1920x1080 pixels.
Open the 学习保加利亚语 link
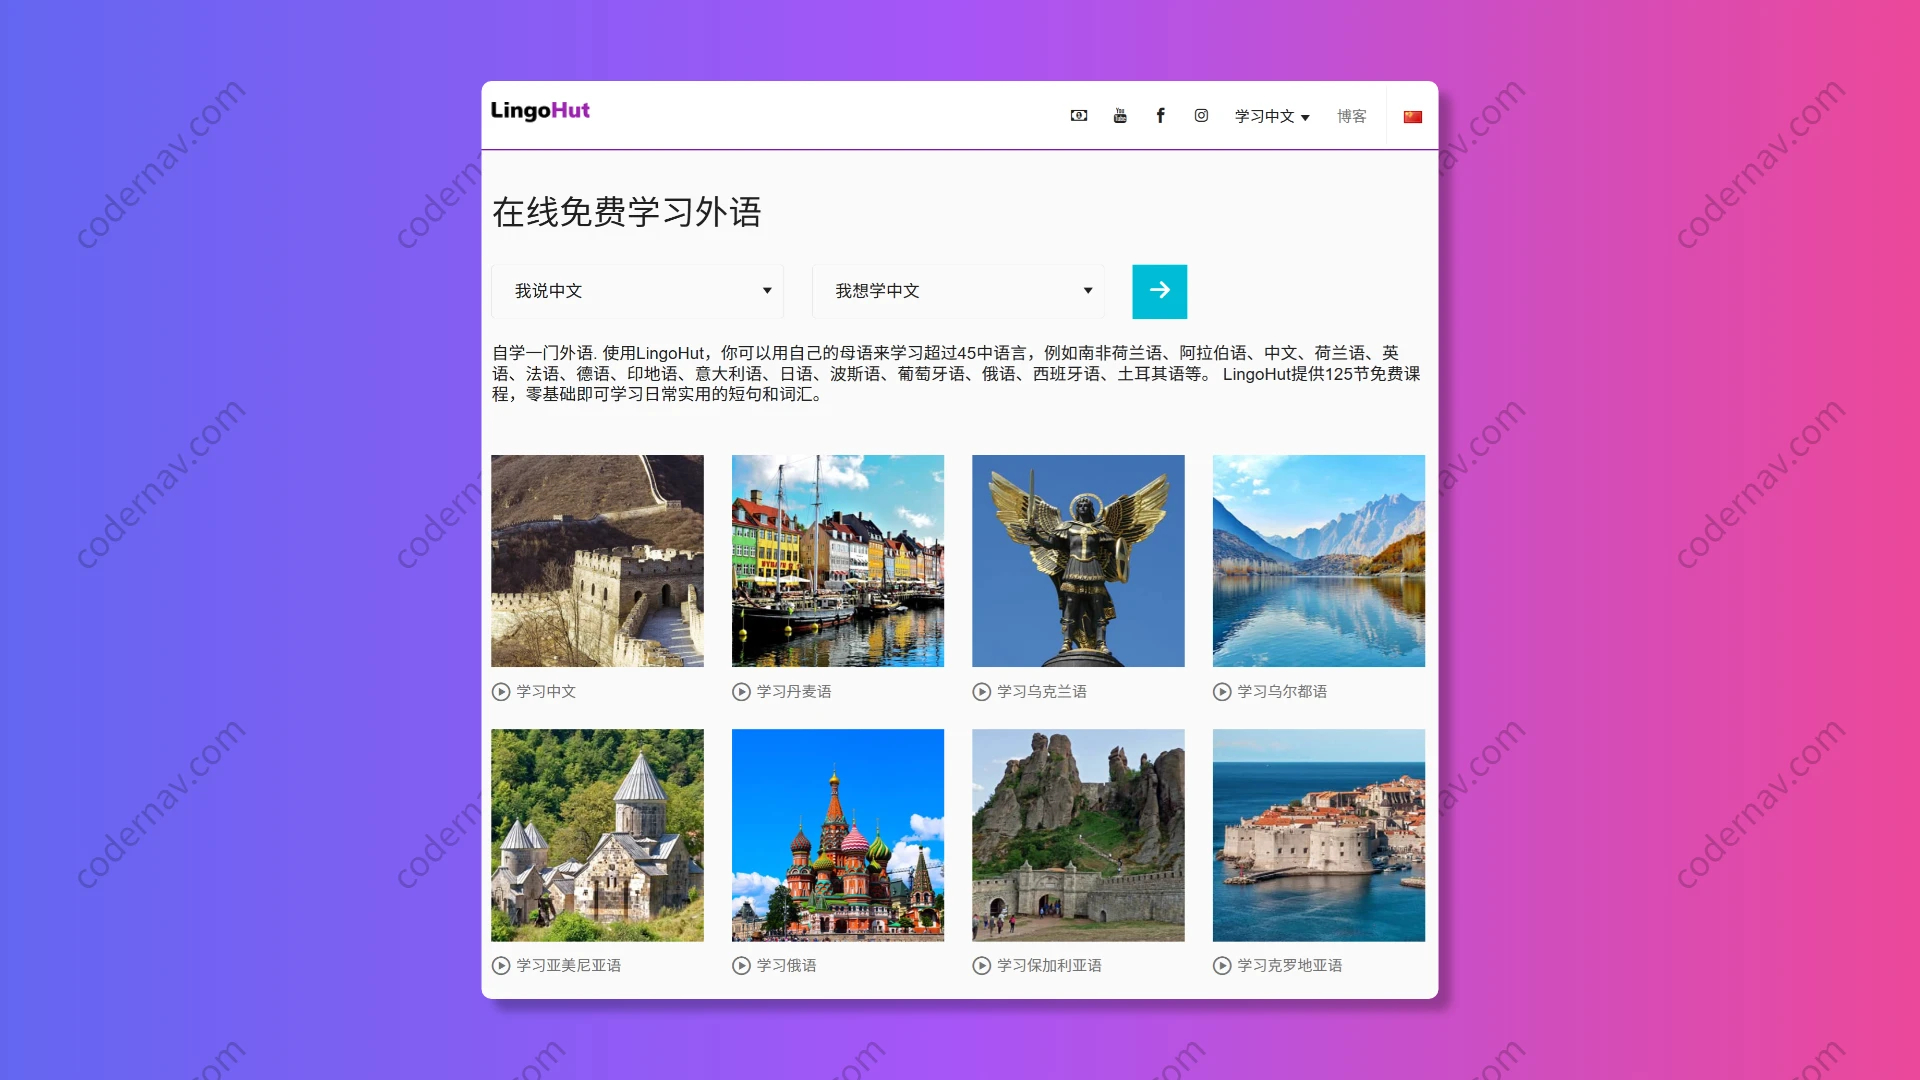click(1048, 966)
